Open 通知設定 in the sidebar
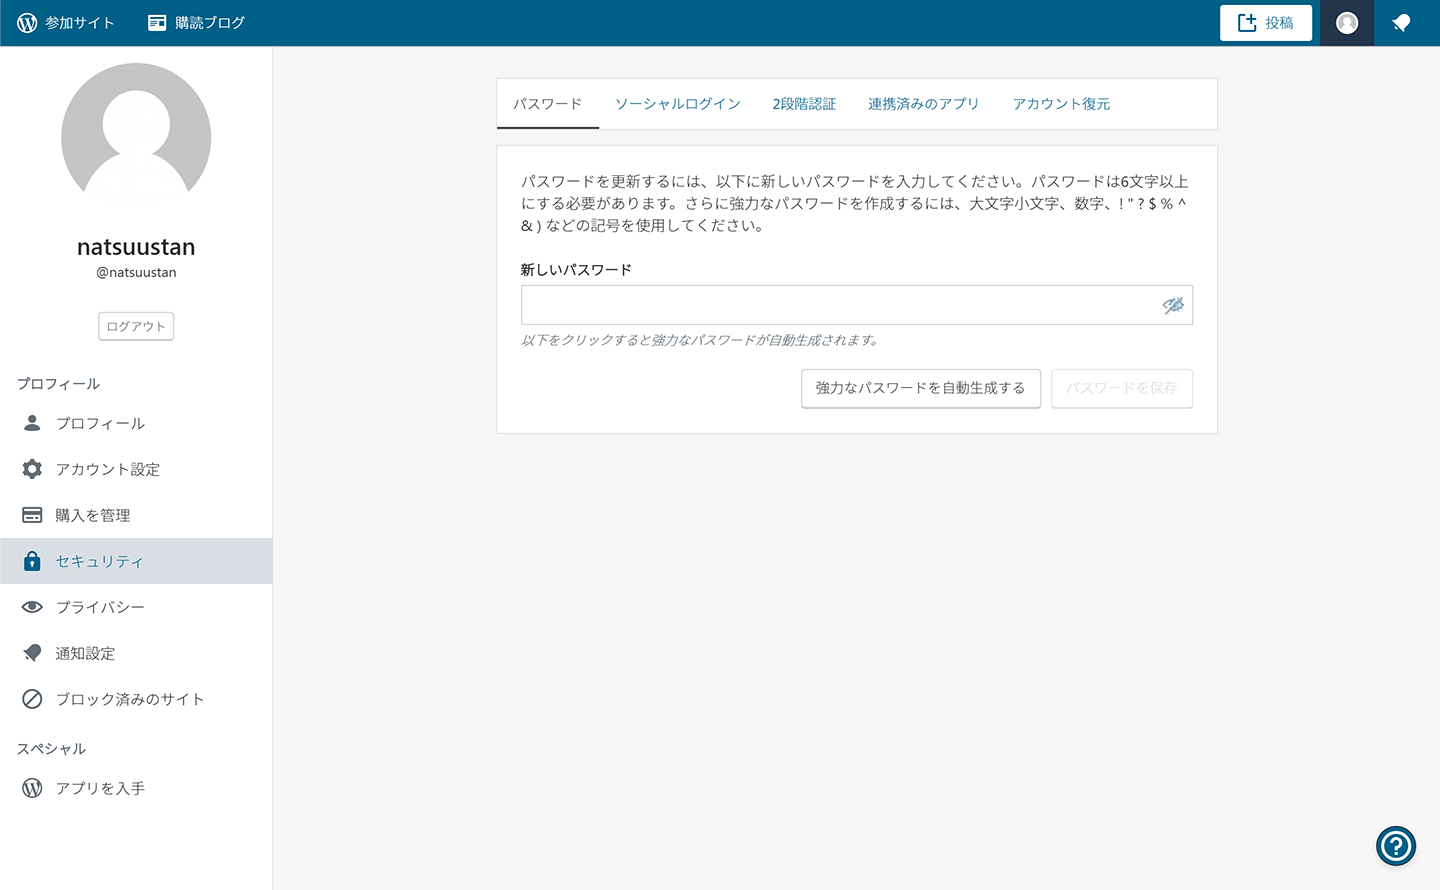 [x=136, y=653]
